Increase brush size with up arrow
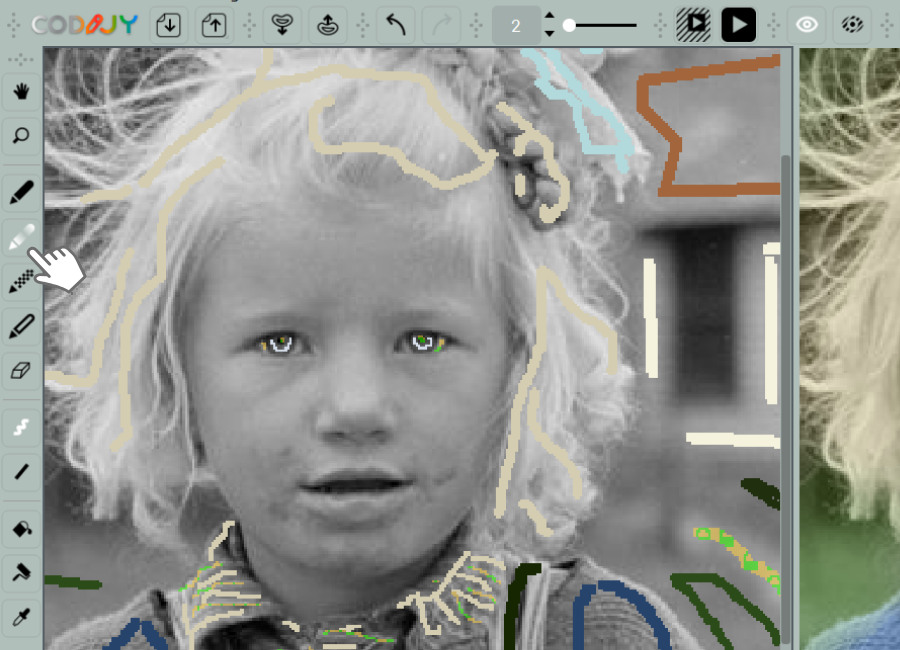900x650 pixels. point(549,16)
